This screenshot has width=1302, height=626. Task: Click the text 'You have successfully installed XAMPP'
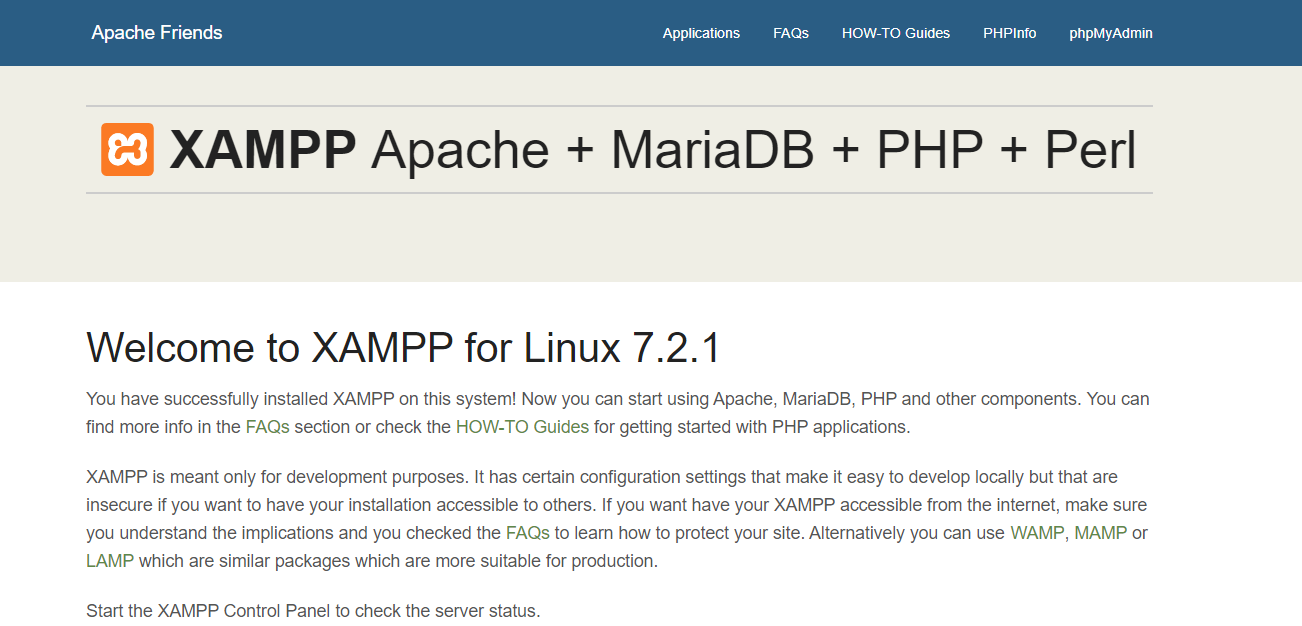click(x=240, y=399)
